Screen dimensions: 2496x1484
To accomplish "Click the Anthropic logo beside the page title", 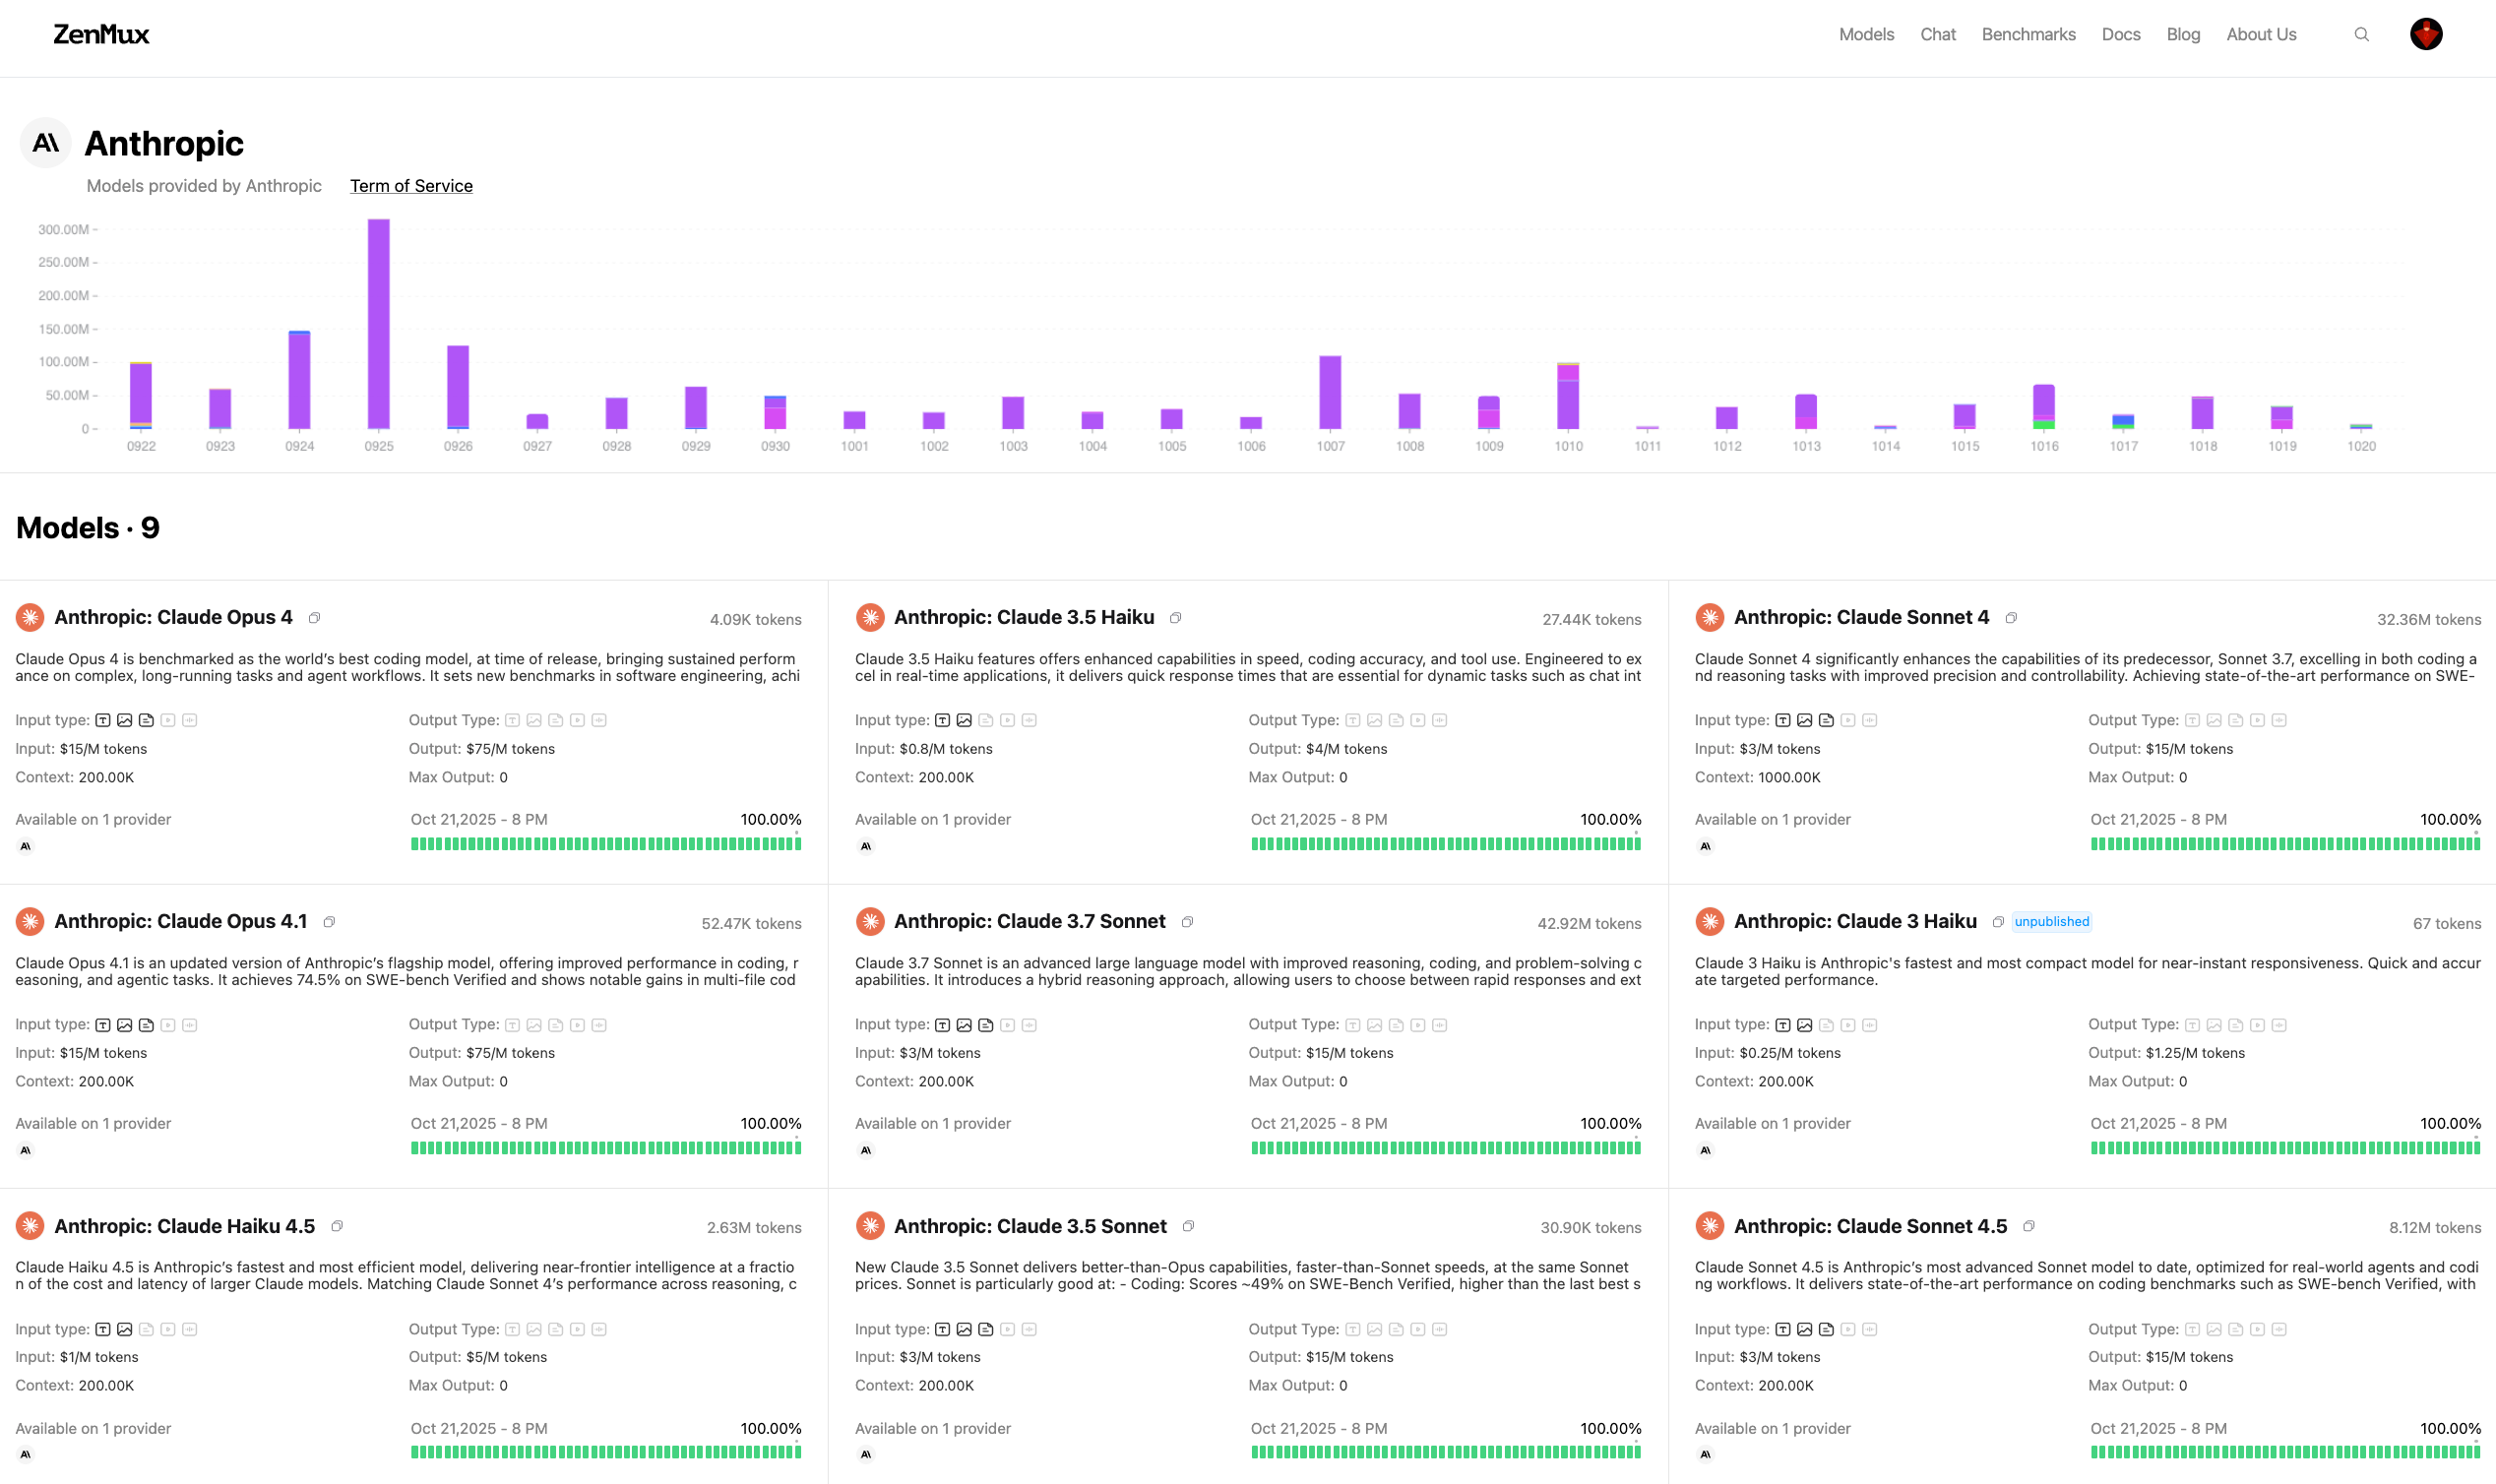I will pos(45,143).
